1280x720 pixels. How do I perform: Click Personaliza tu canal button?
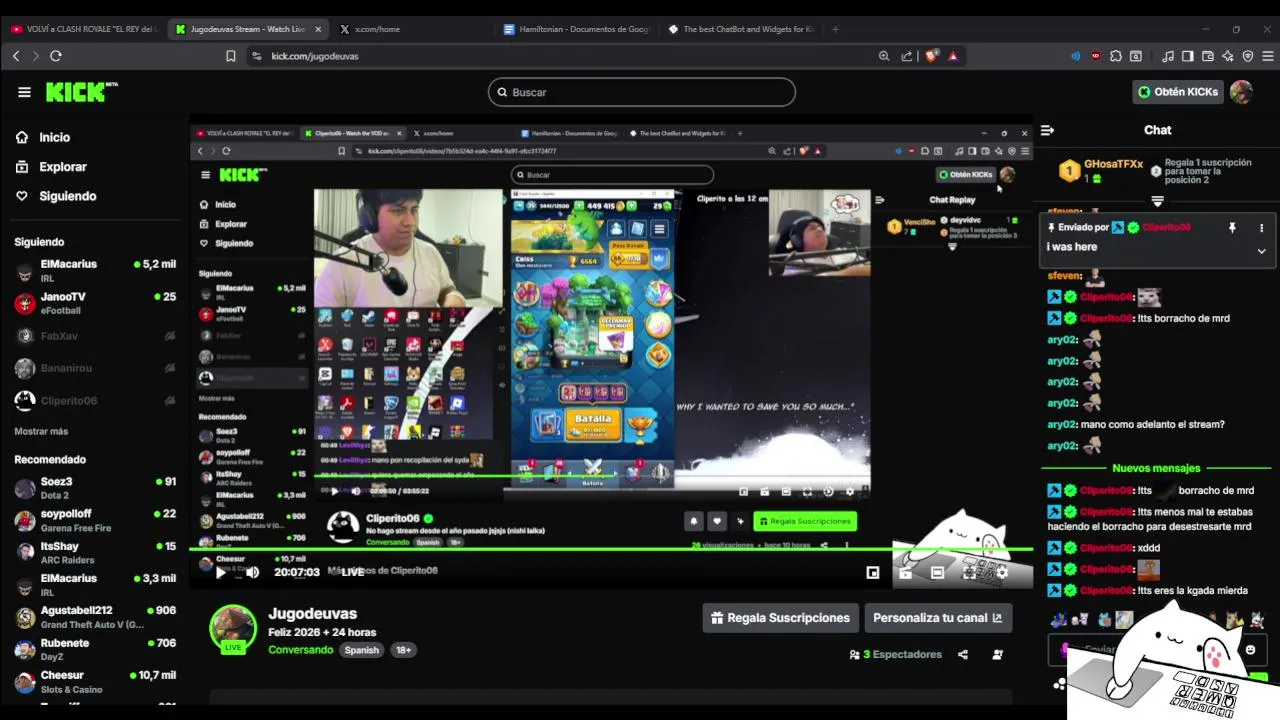(937, 618)
